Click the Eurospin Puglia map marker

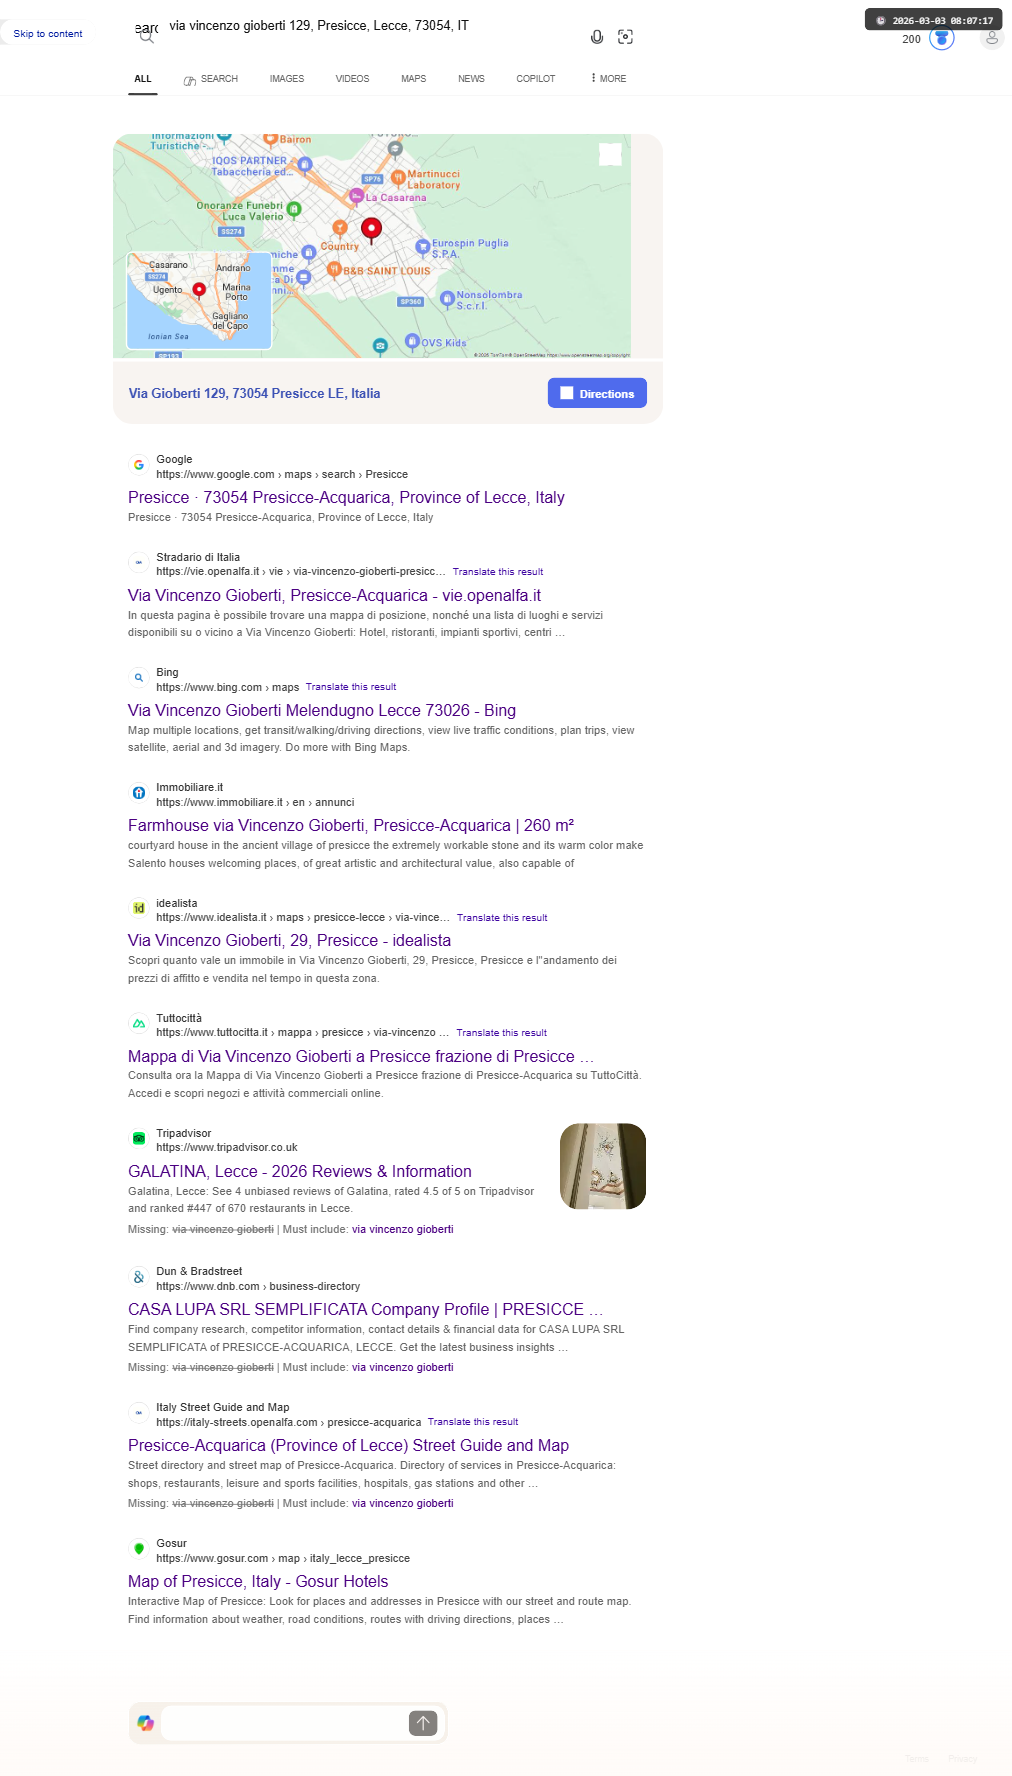[x=422, y=246]
